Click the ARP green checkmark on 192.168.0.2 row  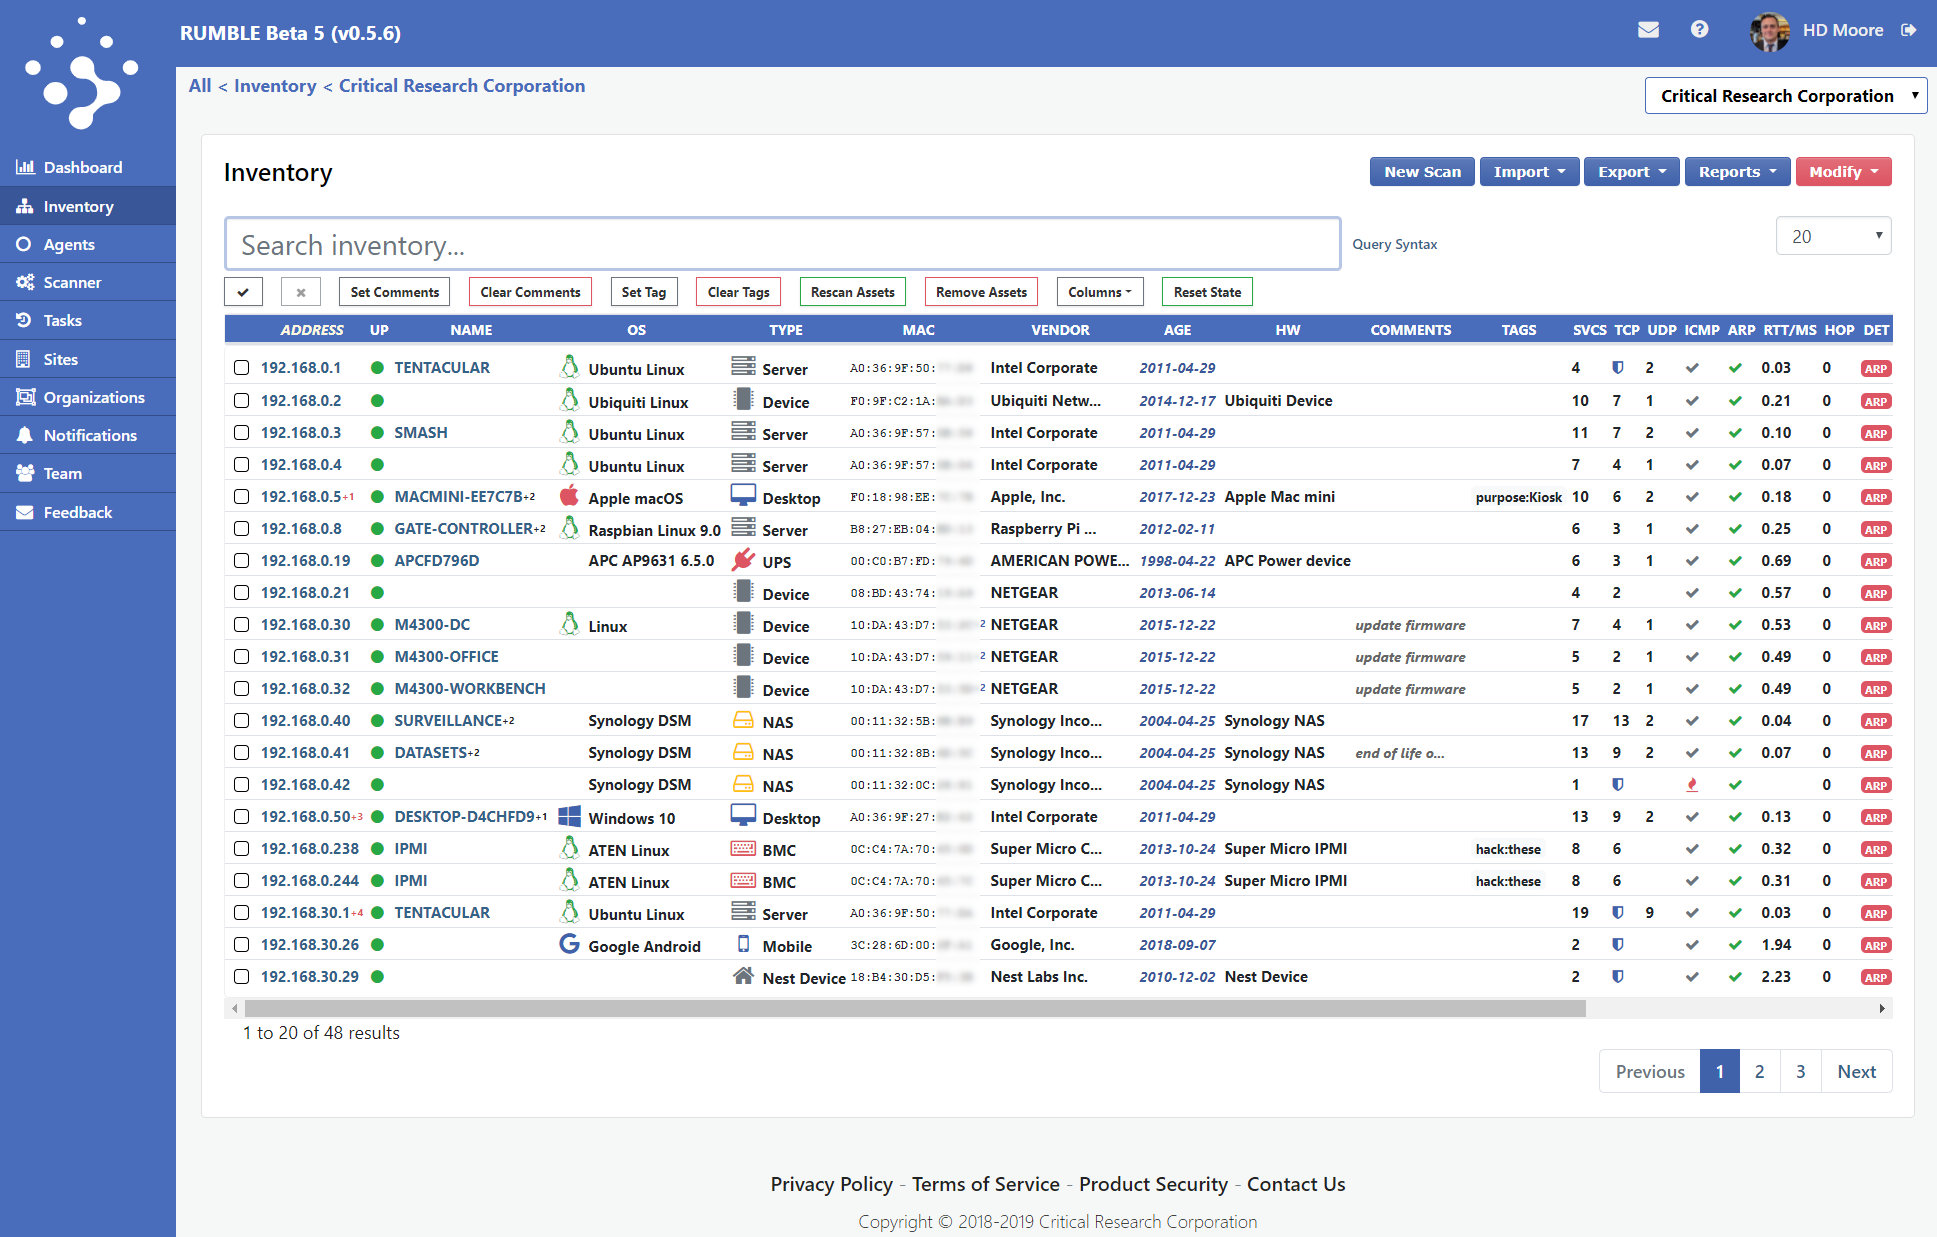pyautogui.click(x=1735, y=401)
